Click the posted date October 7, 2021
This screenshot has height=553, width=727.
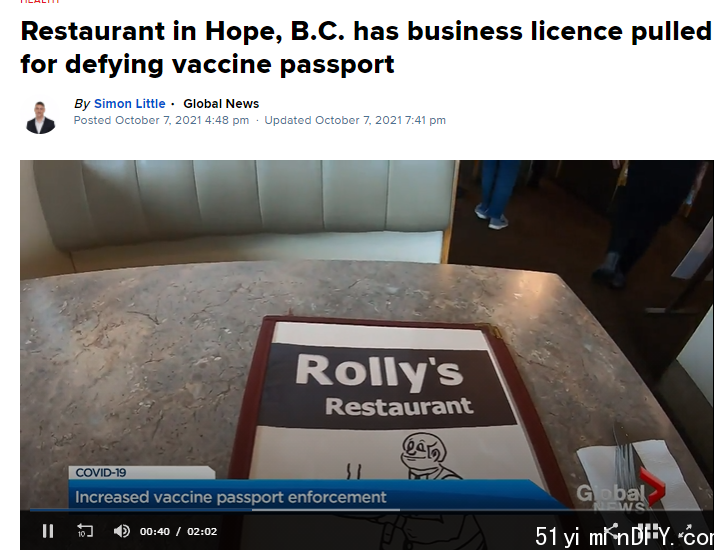pyautogui.click(x=158, y=120)
